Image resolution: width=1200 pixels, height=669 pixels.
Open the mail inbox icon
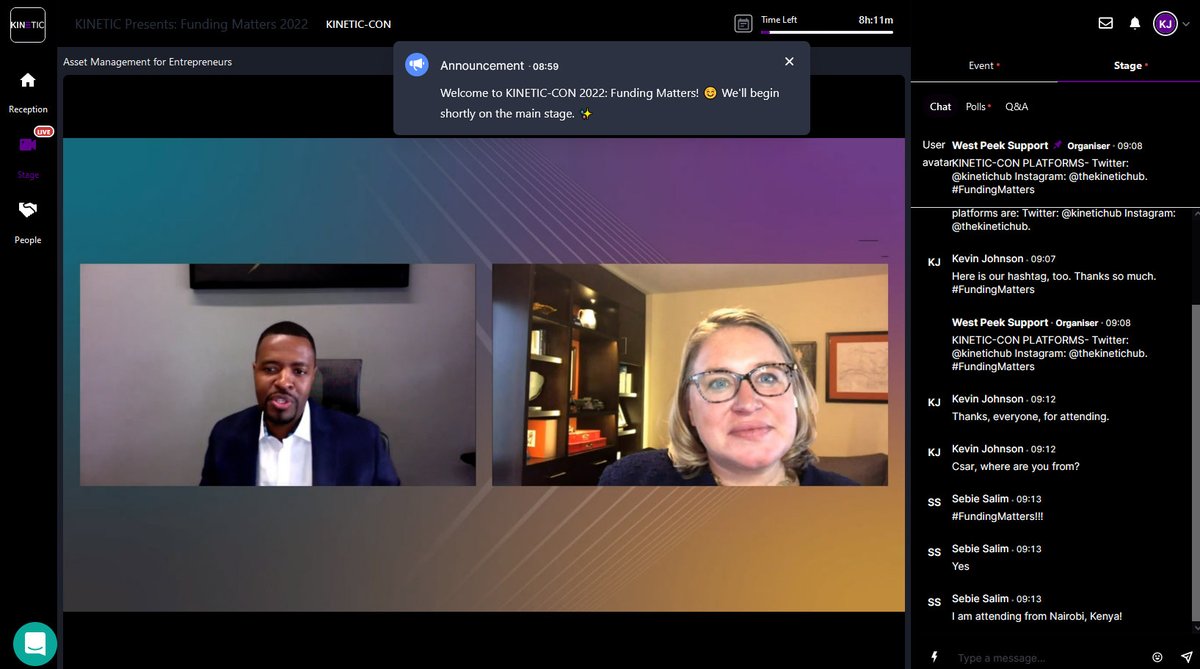[1105, 23]
